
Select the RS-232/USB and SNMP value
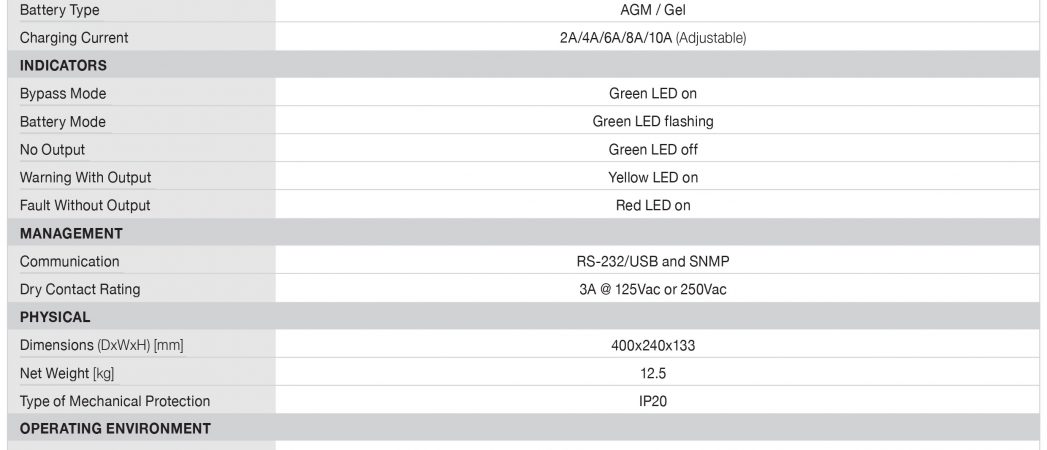[x=652, y=262]
